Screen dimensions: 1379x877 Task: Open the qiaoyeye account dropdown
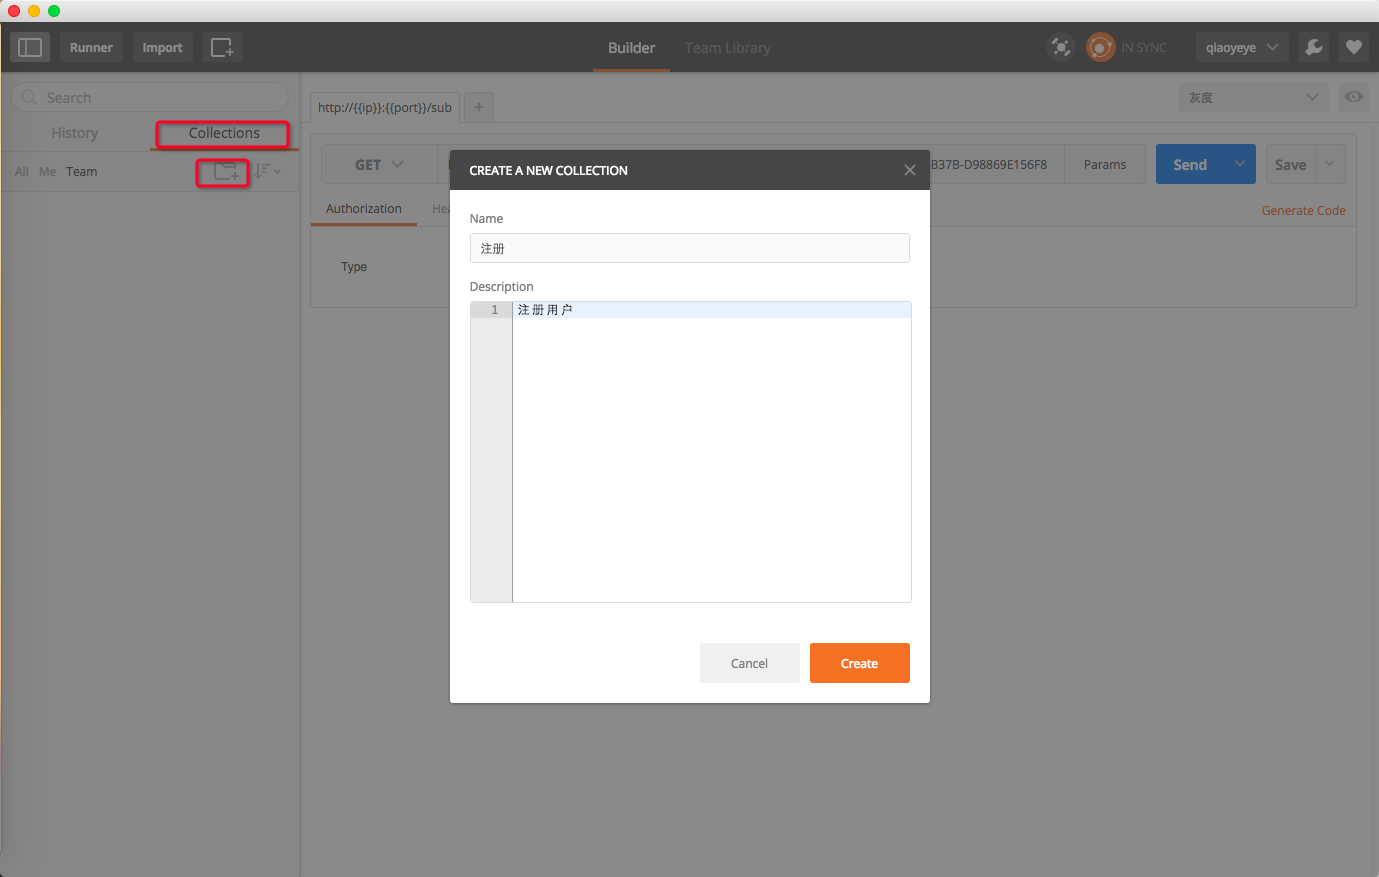click(x=1241, y=47)
